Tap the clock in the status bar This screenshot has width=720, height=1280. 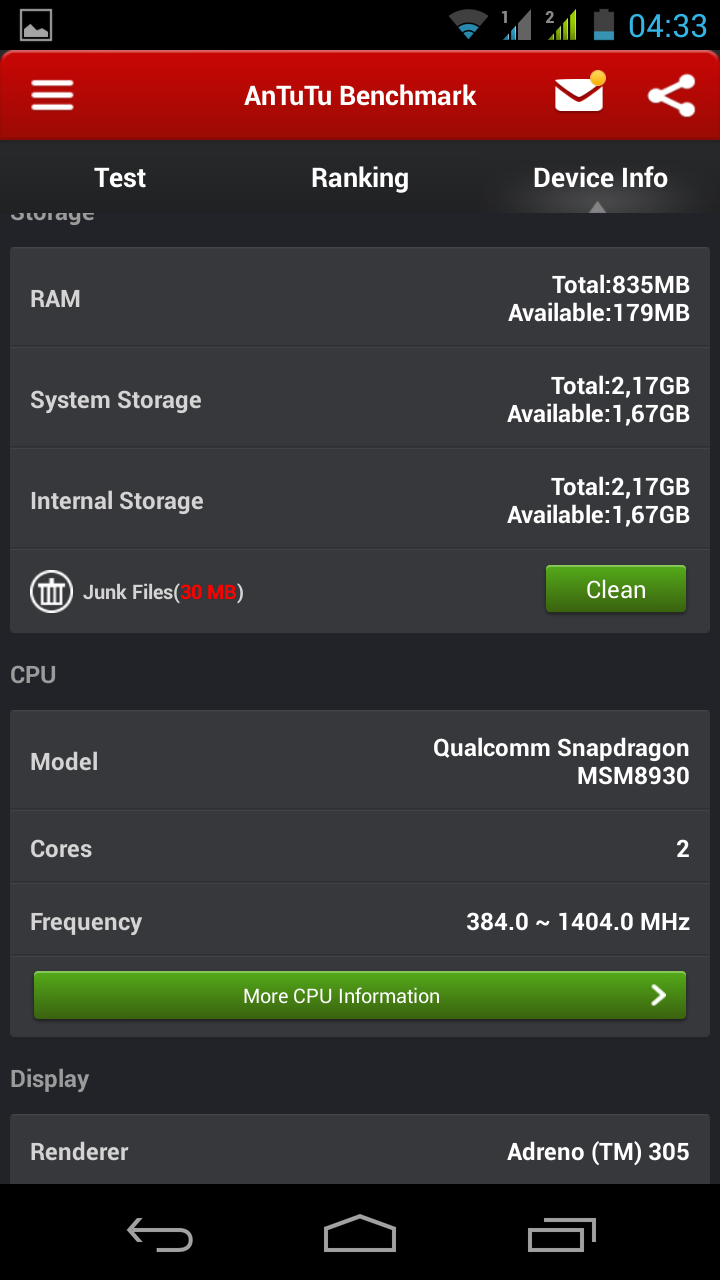click(667, 25)
